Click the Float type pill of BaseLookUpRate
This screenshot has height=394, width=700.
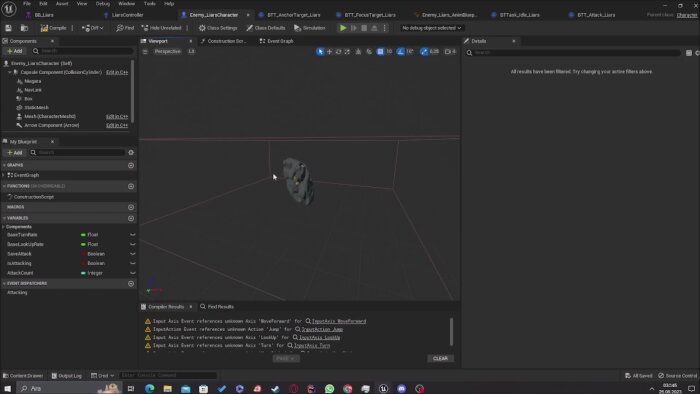(89, 244)
